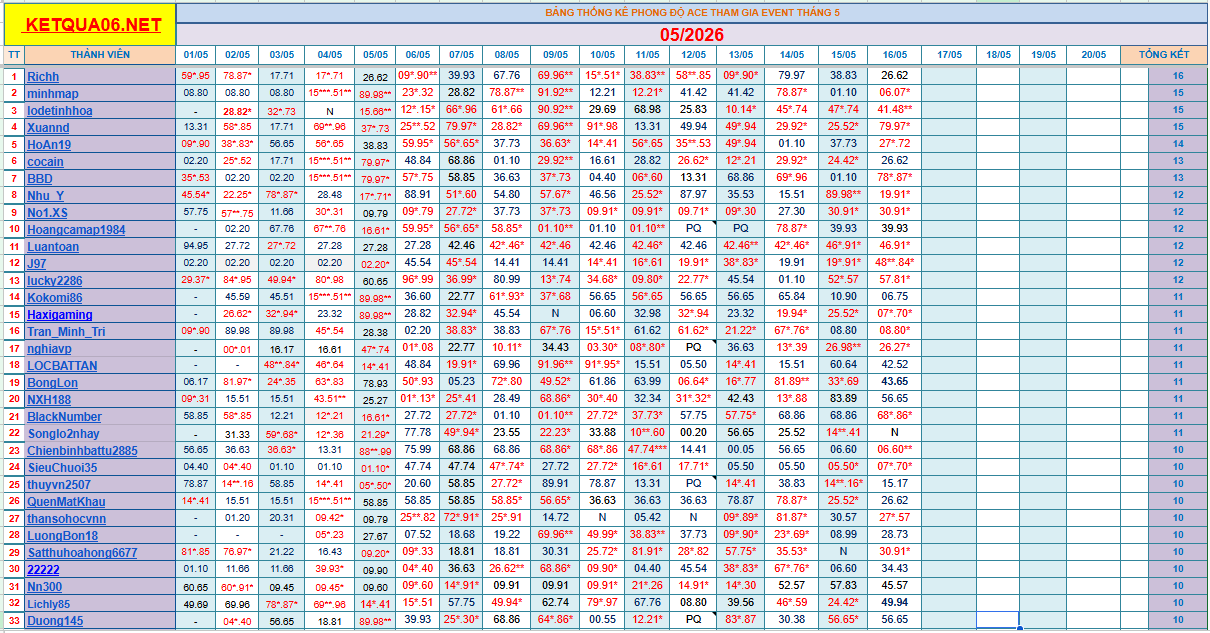Click Chienbinhbattu2885's 11/05 cell 47.74***

pos(648,450)
